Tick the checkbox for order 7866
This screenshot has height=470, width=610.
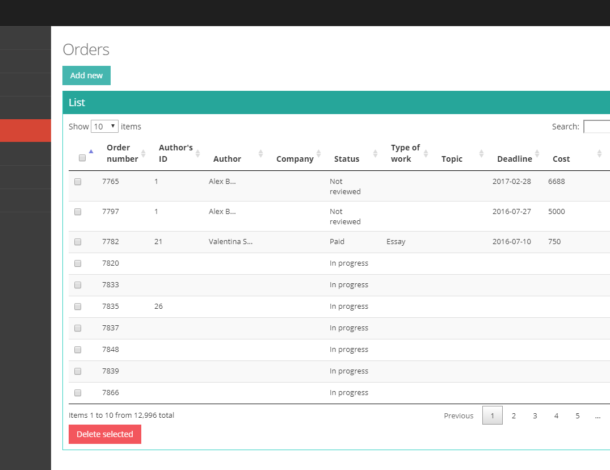coord(78,393)
